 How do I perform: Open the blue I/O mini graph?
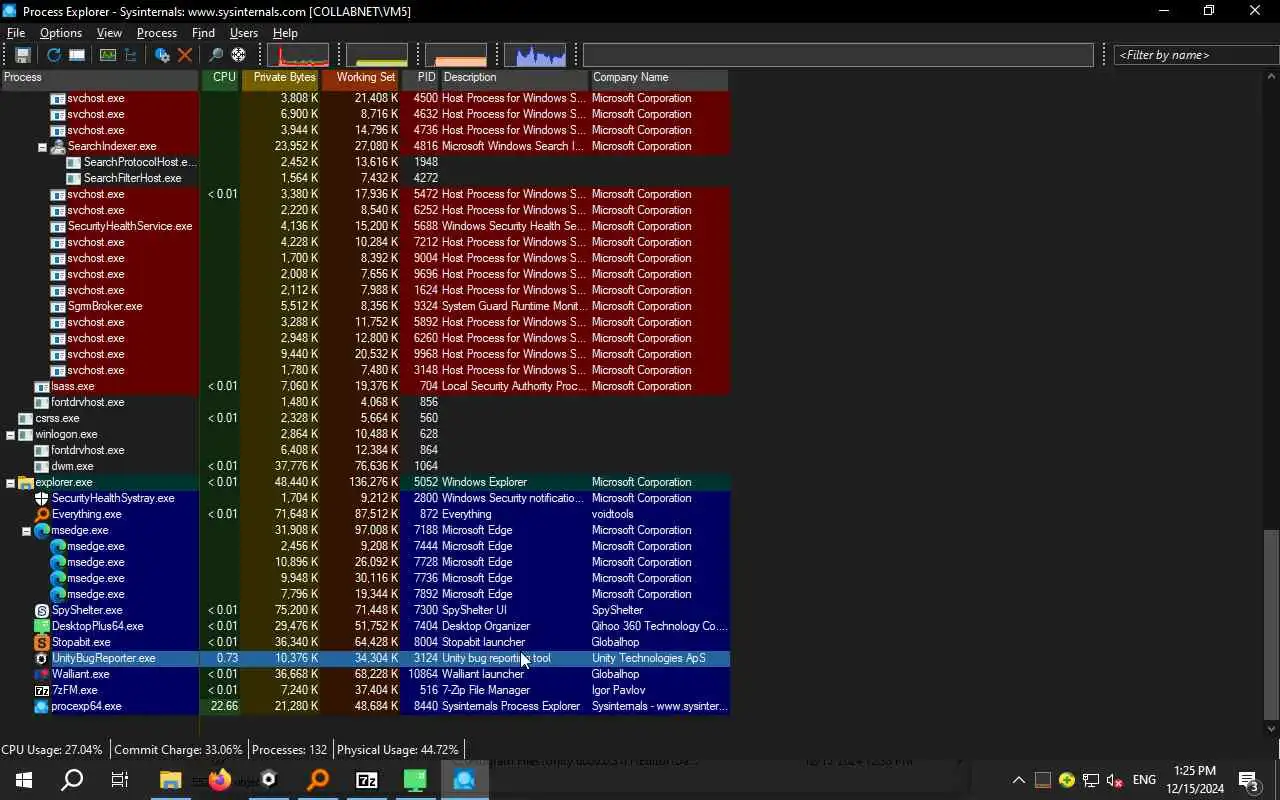[x=535, y=55]
